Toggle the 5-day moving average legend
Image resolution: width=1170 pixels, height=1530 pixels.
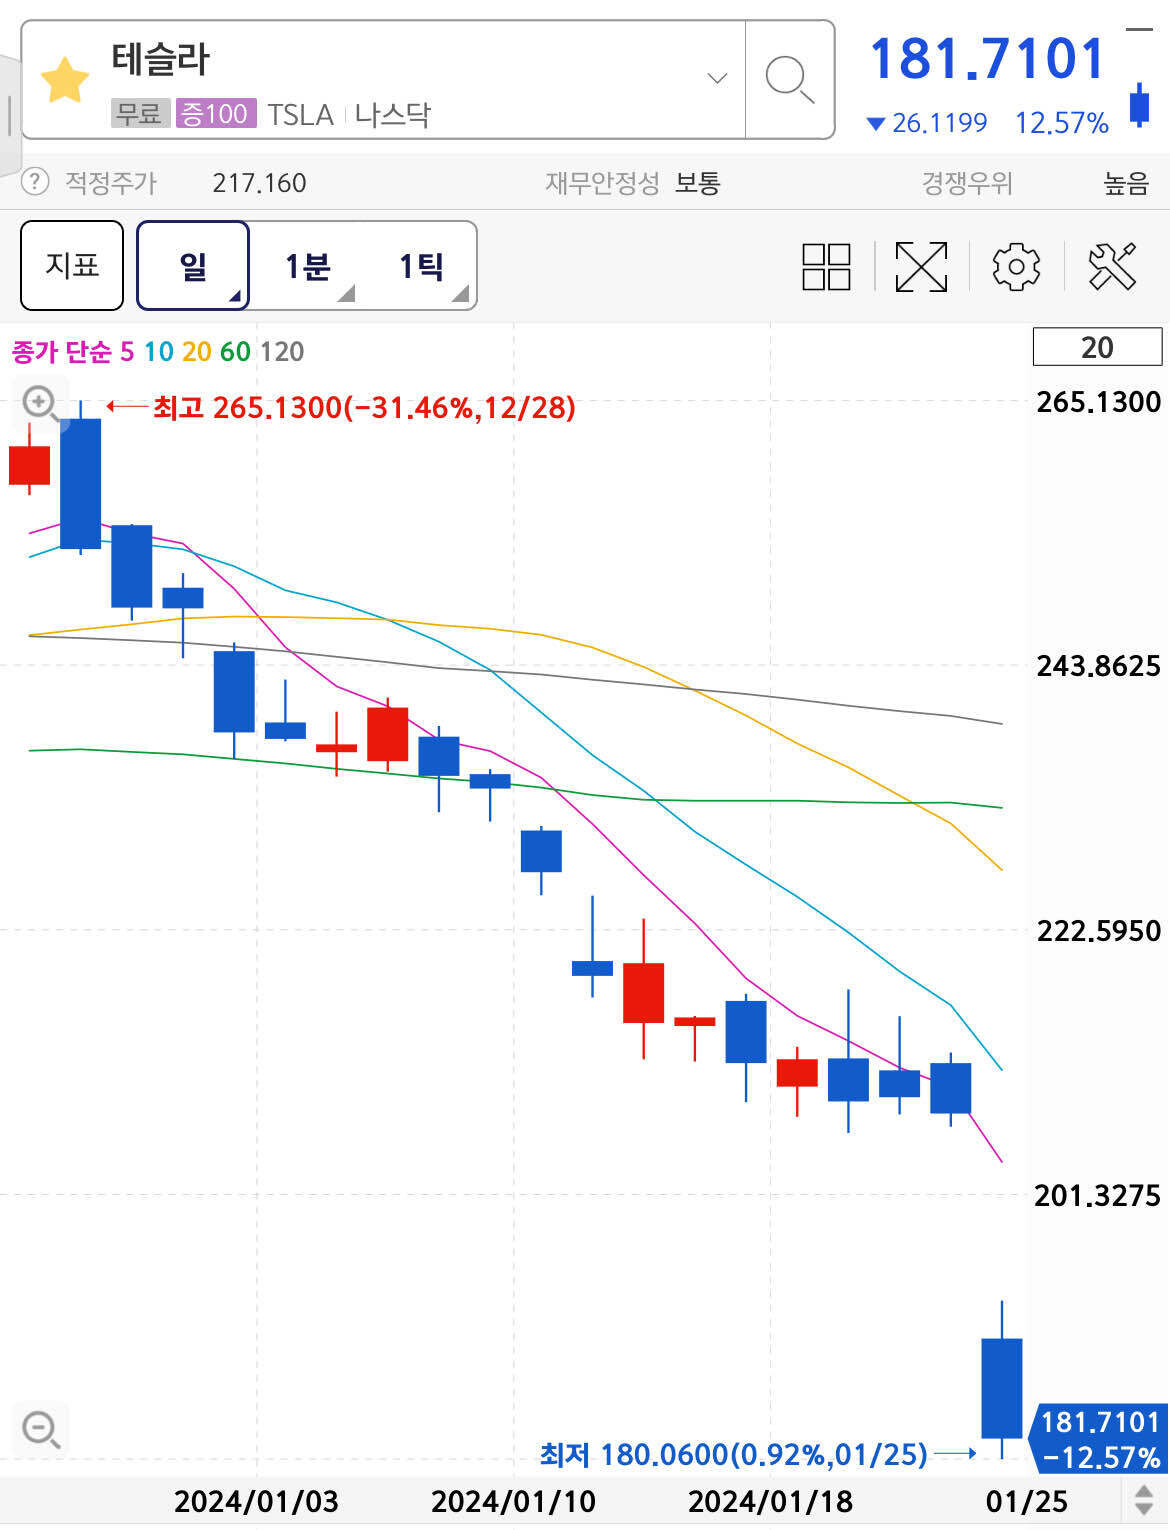[126, 352]
